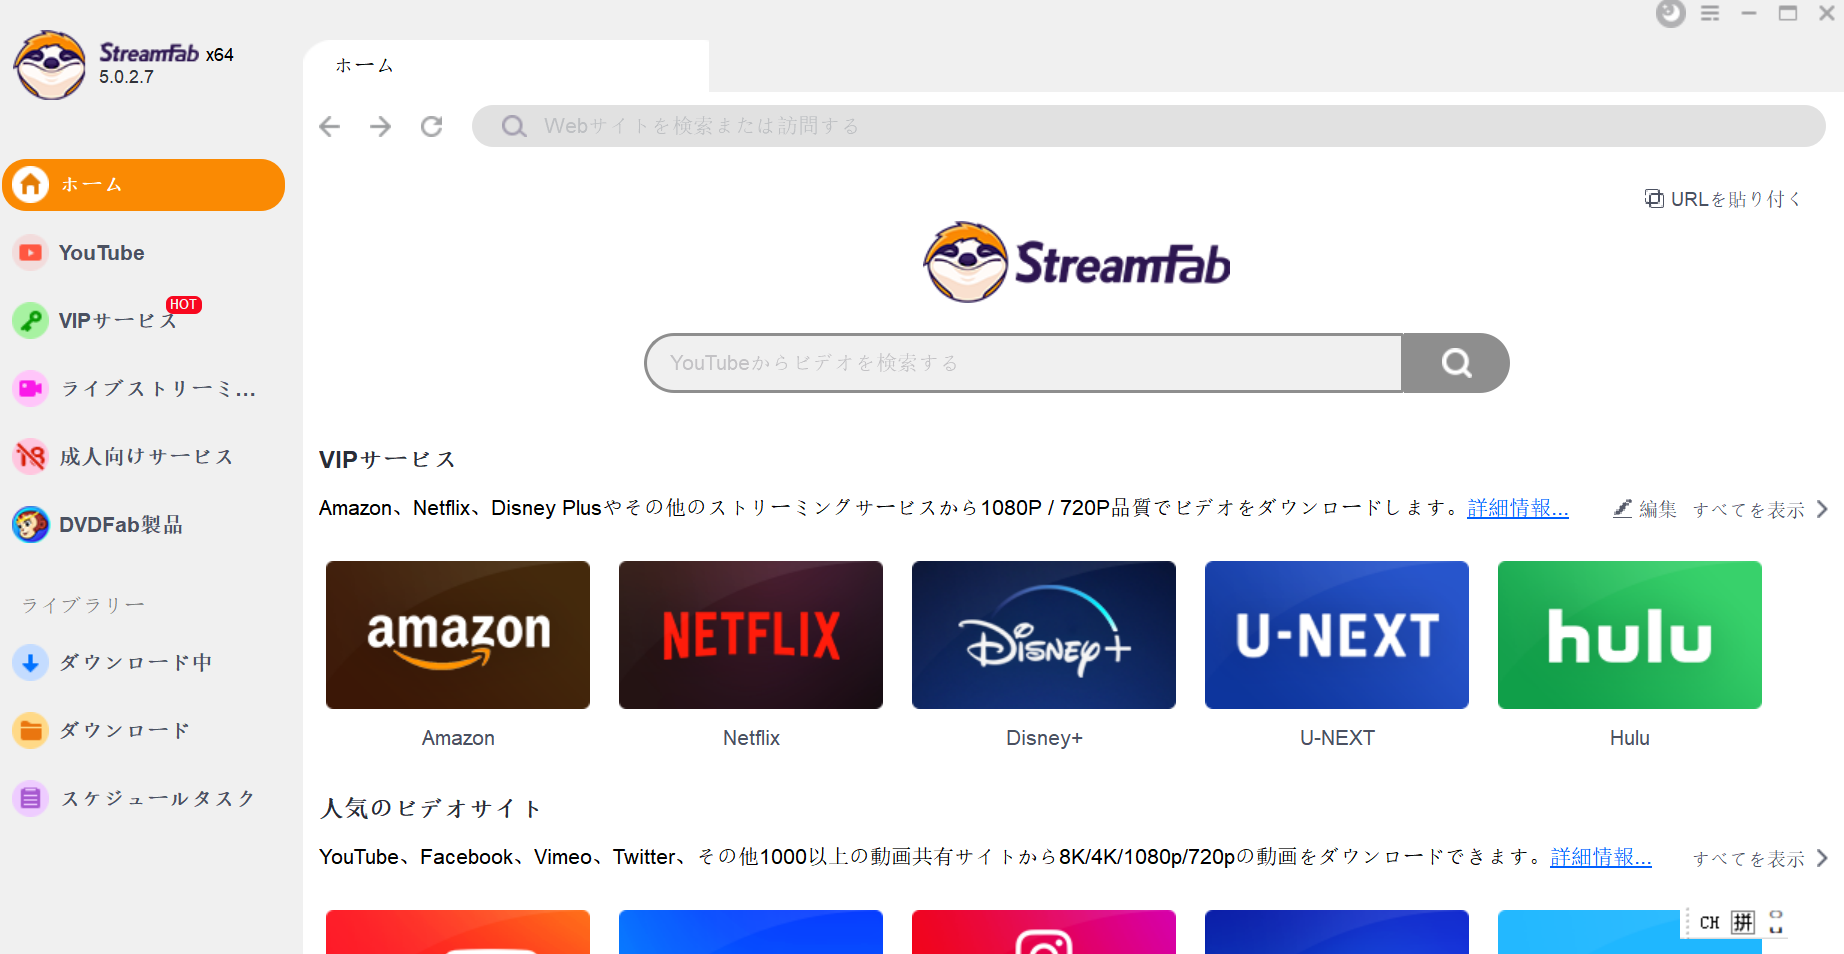Click the green key VIP icon
The image size is (1844, 954).
coord(31,321)
